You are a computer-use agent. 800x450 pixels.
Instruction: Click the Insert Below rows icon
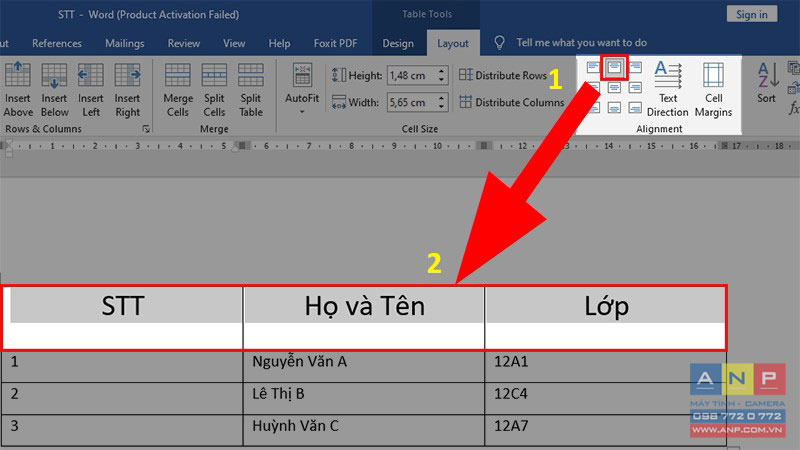pos(54,74)
